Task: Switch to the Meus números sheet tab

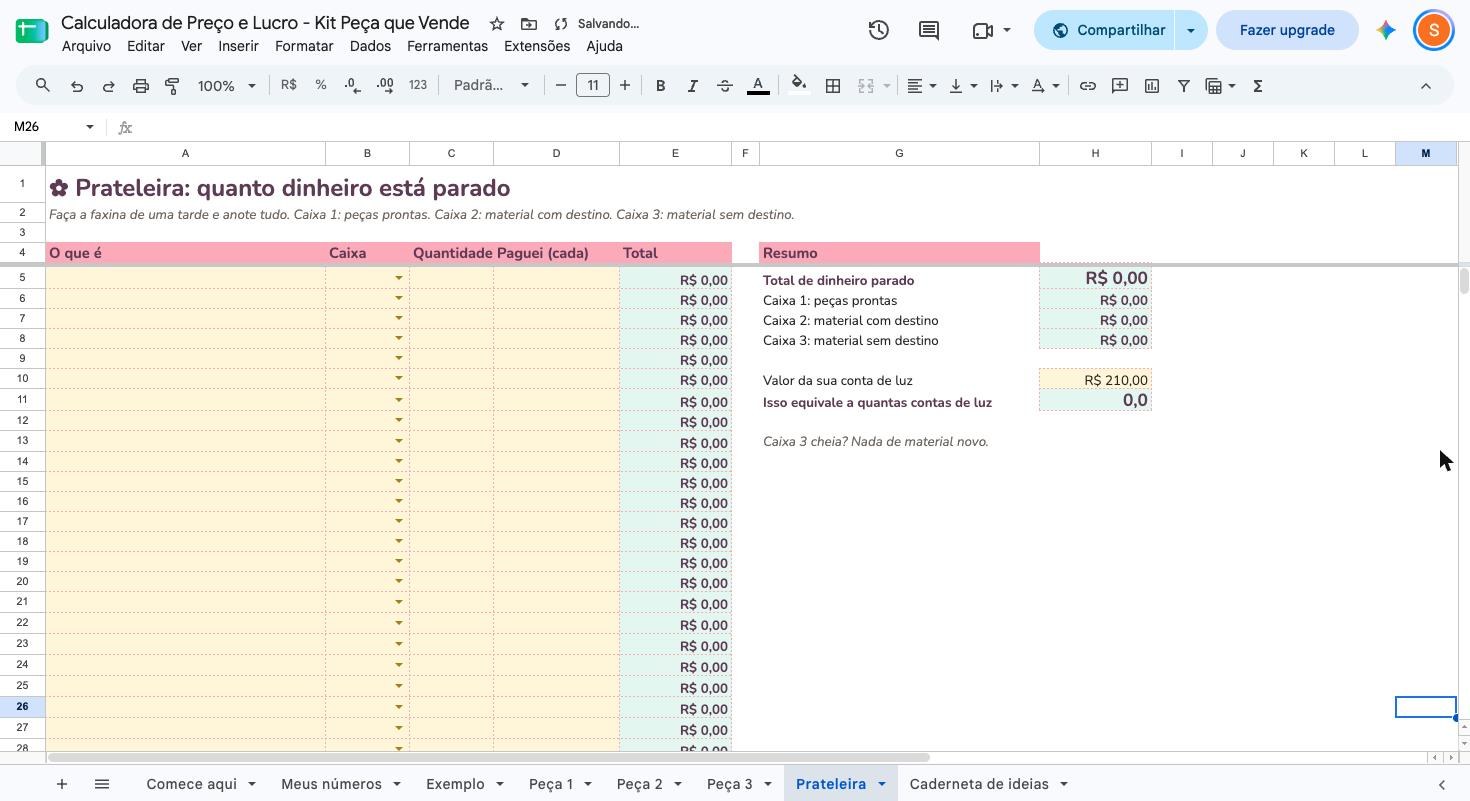Action: pyautogui.click(x=331, y=784)
